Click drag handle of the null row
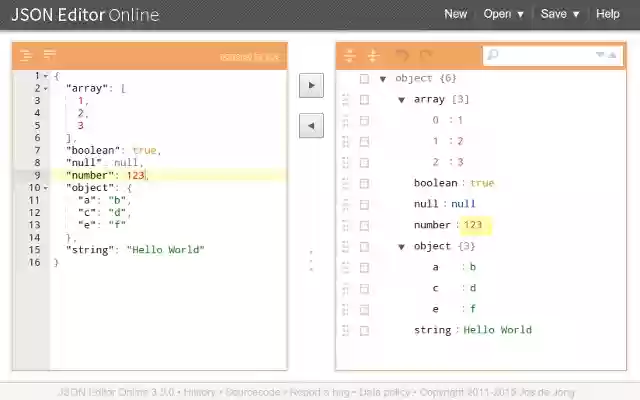Image resolution: width=640 pixels, height=400 pixels. pyautogui.click(x=346, y=204)
